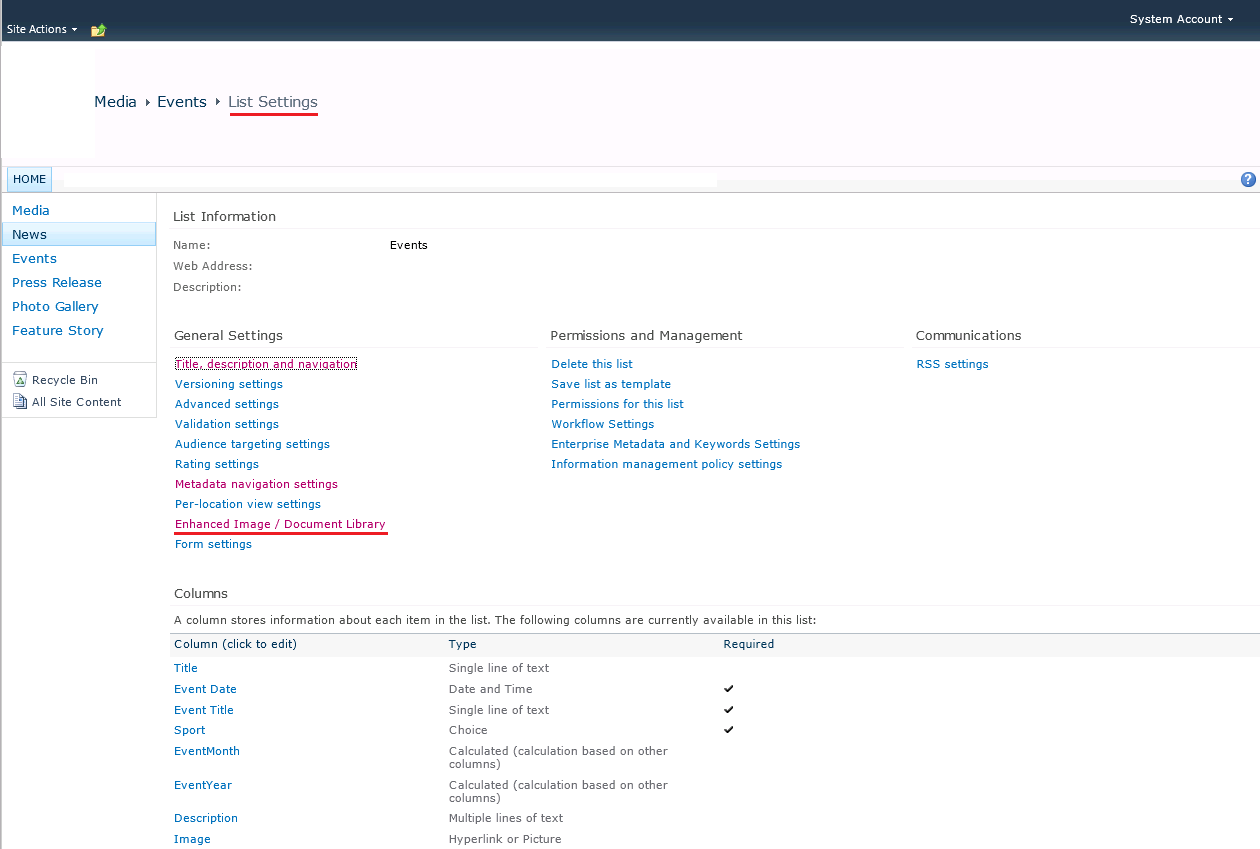Click the List Settings breadcrumb text
Image resolution: width=1260 pixels, height=849 pixels.
pyautogui.click(x=273, y=102)
